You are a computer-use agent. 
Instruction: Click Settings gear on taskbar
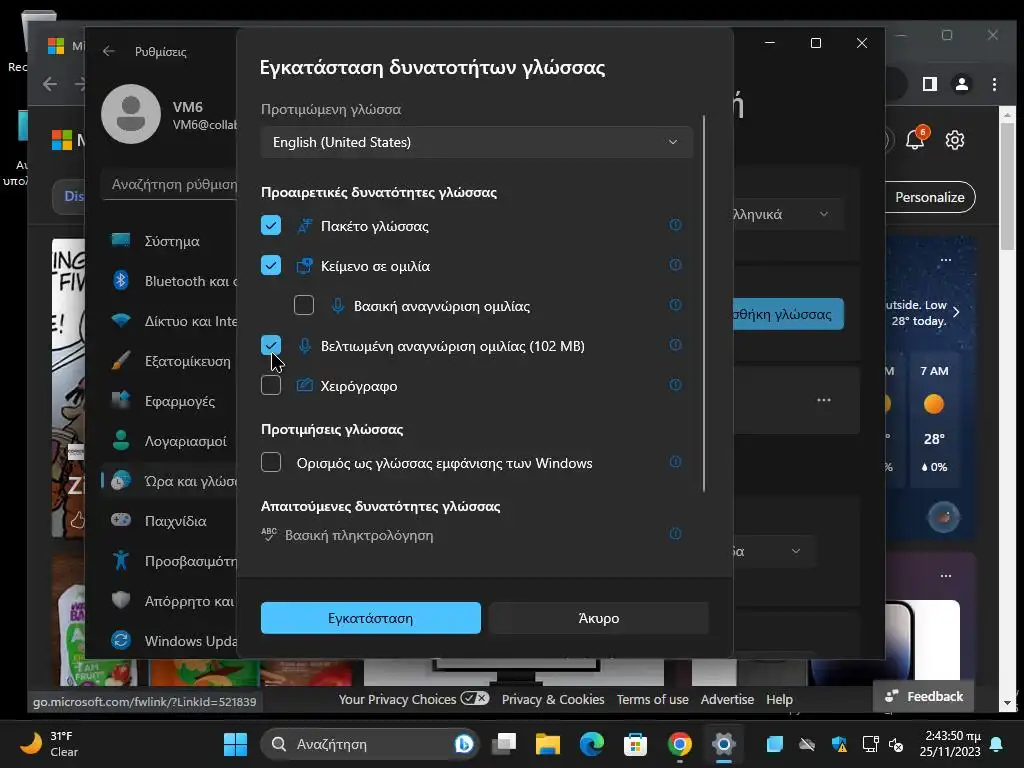tap(724, 744)
